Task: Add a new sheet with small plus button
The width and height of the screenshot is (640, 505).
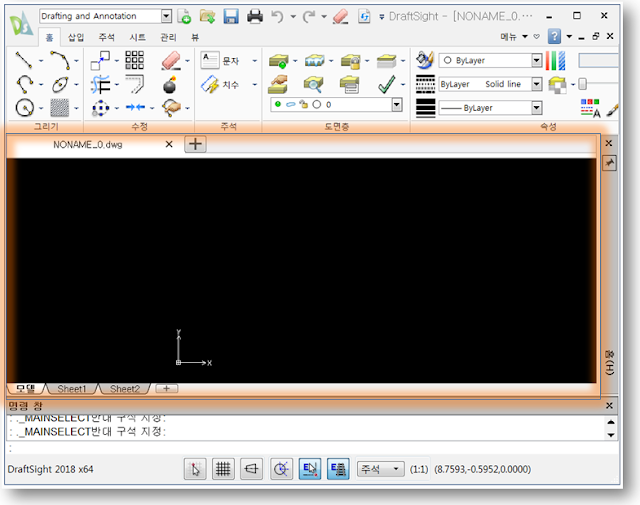Action: click(167, 389)
